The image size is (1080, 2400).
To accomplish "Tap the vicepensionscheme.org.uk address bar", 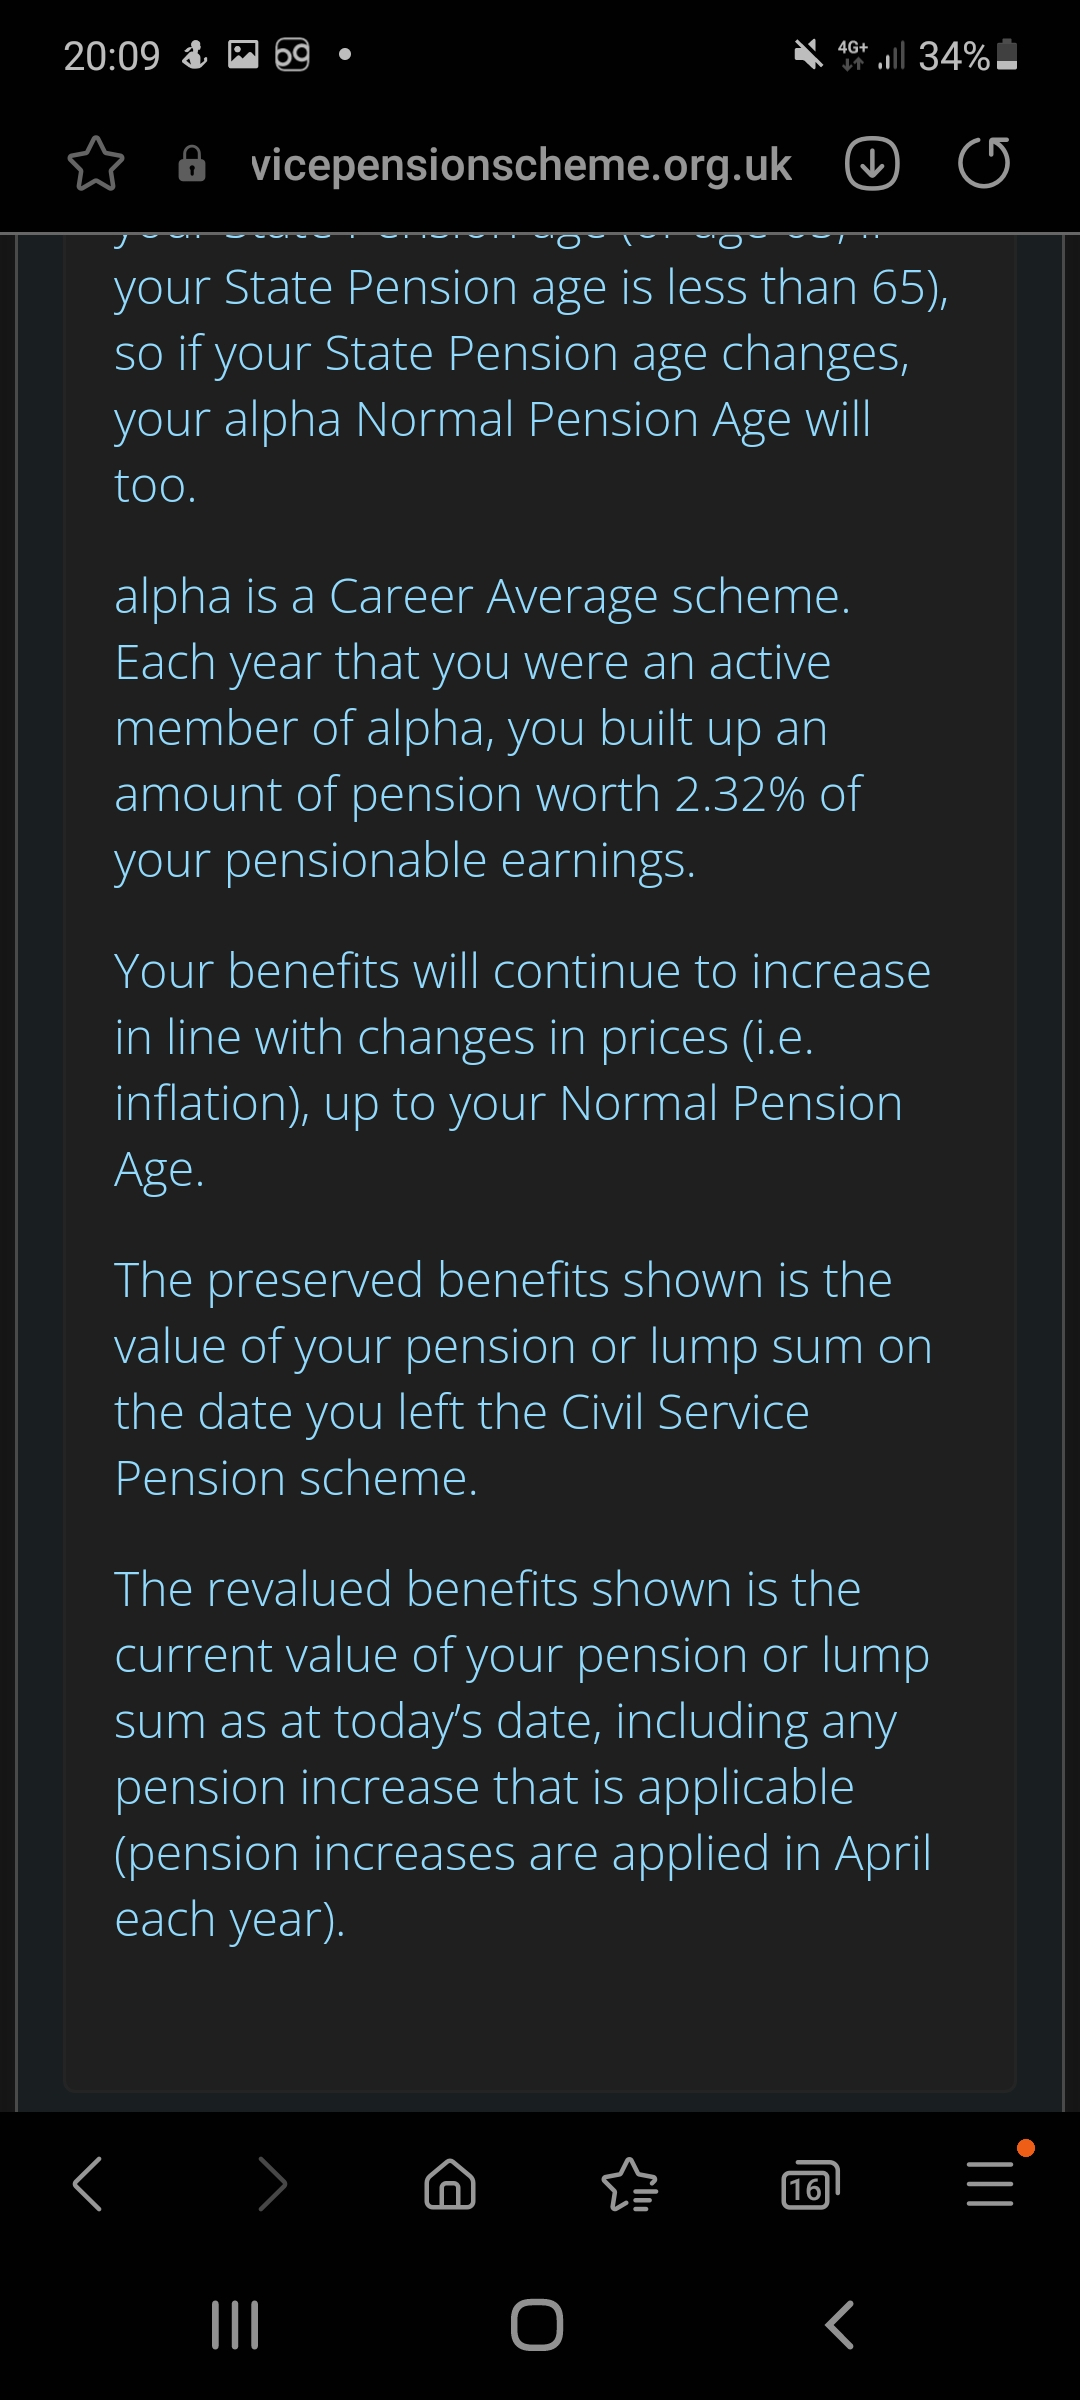I will [520, 166].
